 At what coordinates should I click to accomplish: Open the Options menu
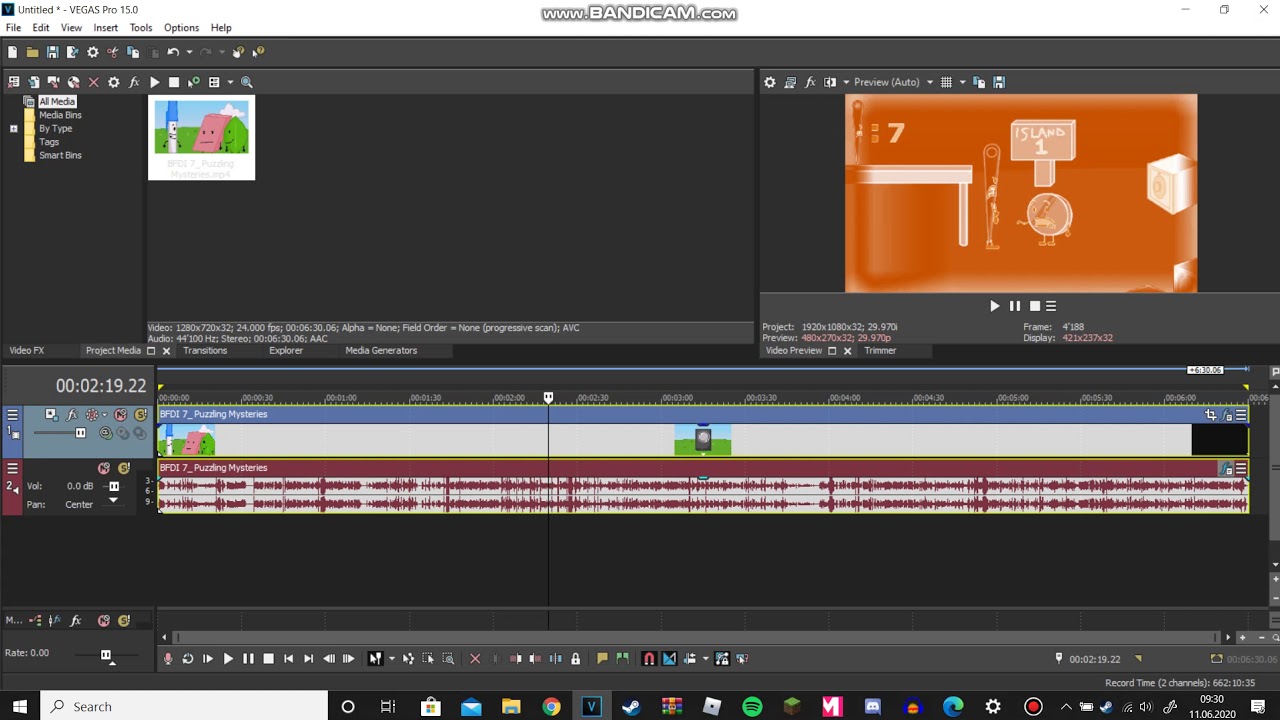click(x=181, y=28)
